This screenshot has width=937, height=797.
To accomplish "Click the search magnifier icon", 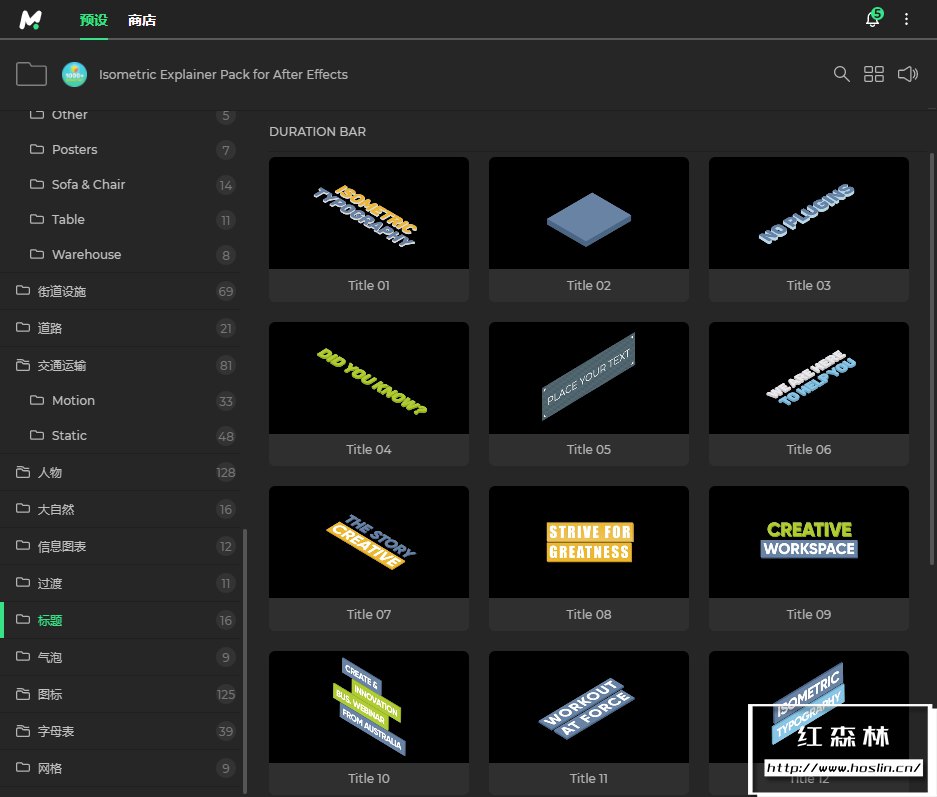I will click(841, 74).
